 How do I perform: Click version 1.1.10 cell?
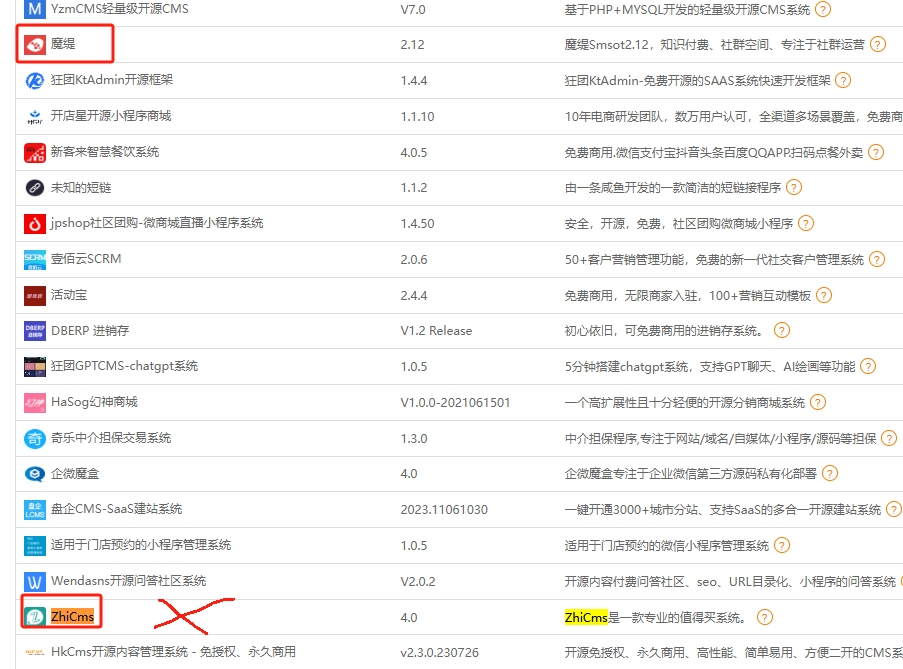point(418,116)
